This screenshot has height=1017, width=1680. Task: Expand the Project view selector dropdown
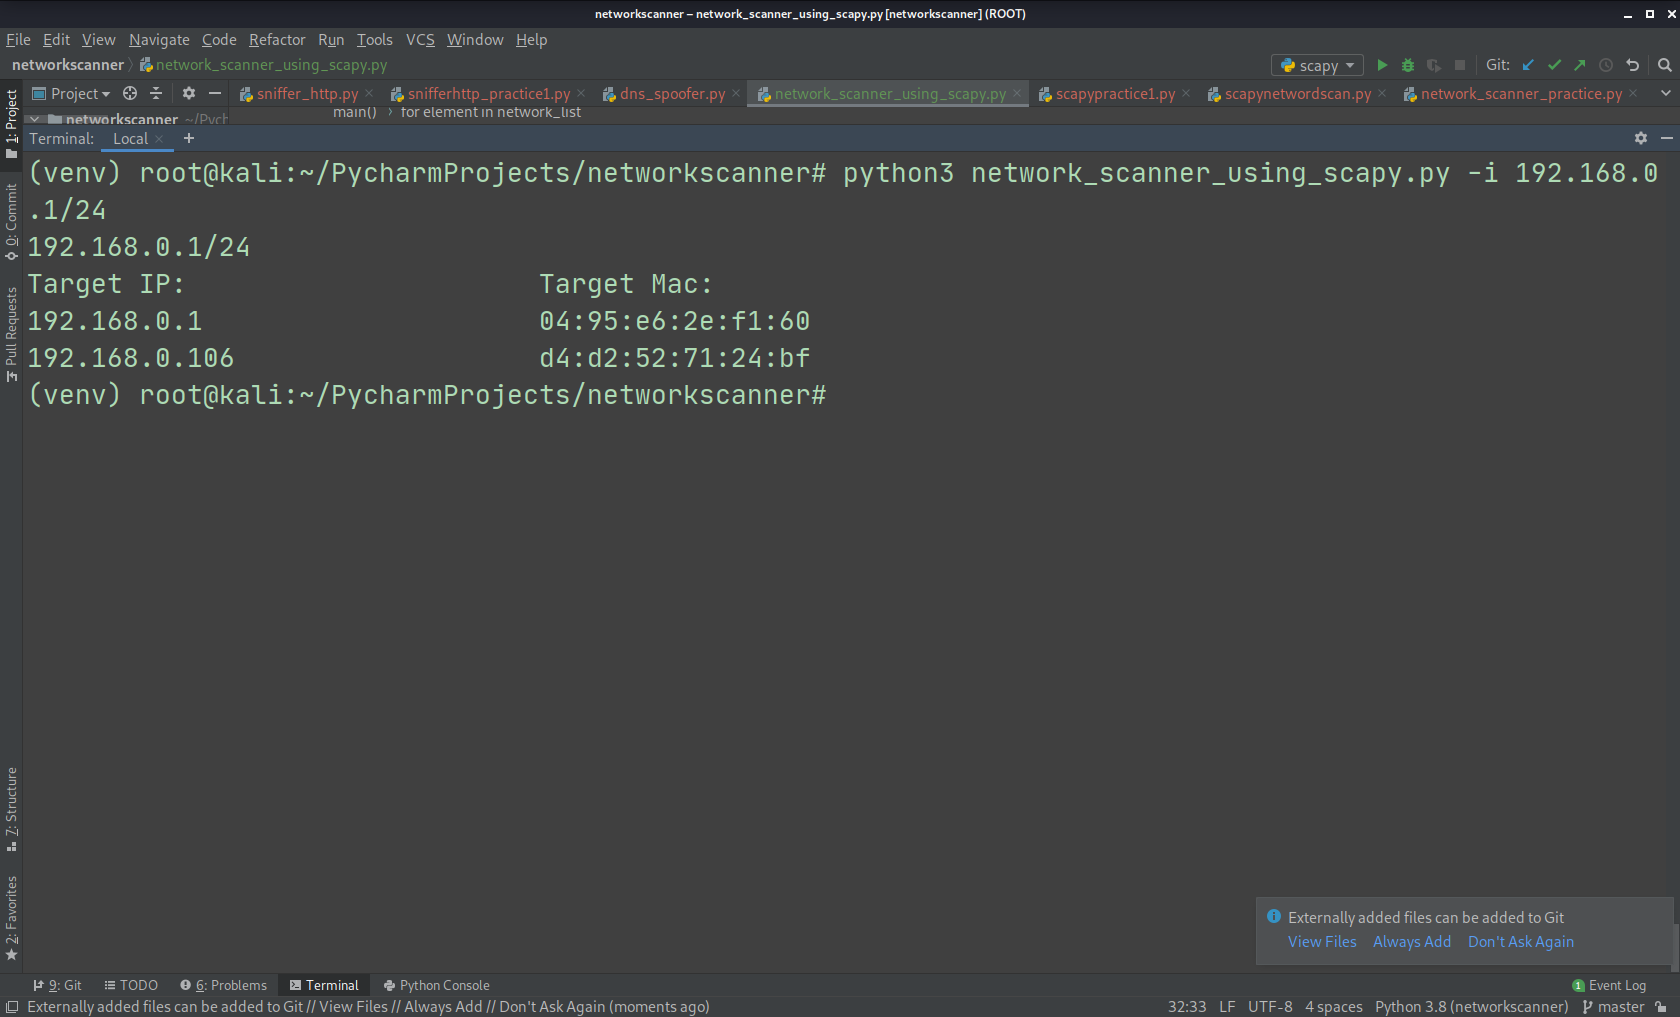tap(71, 93)
